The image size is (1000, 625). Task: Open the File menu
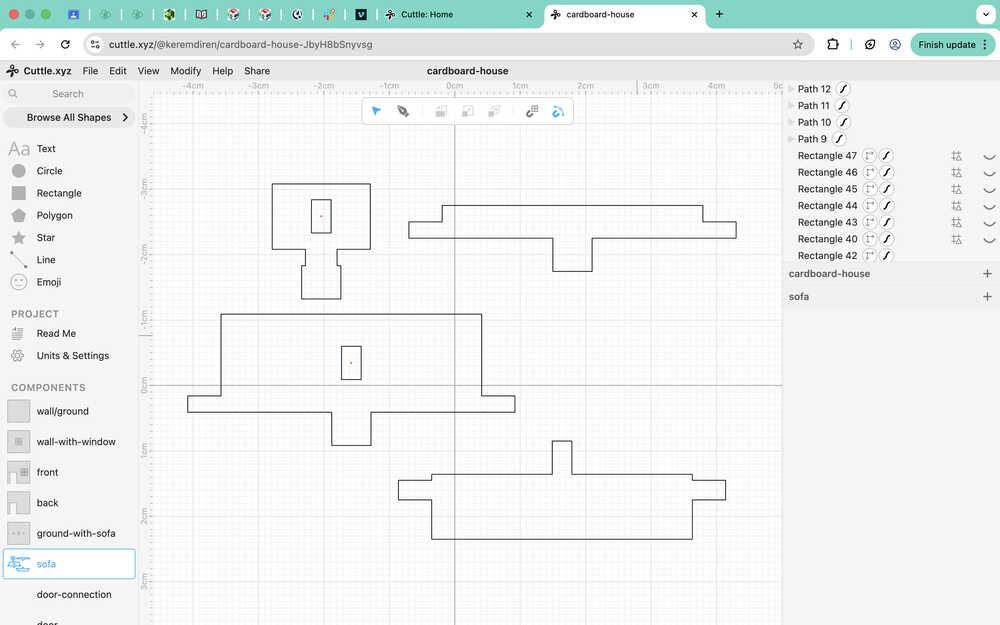91,71
